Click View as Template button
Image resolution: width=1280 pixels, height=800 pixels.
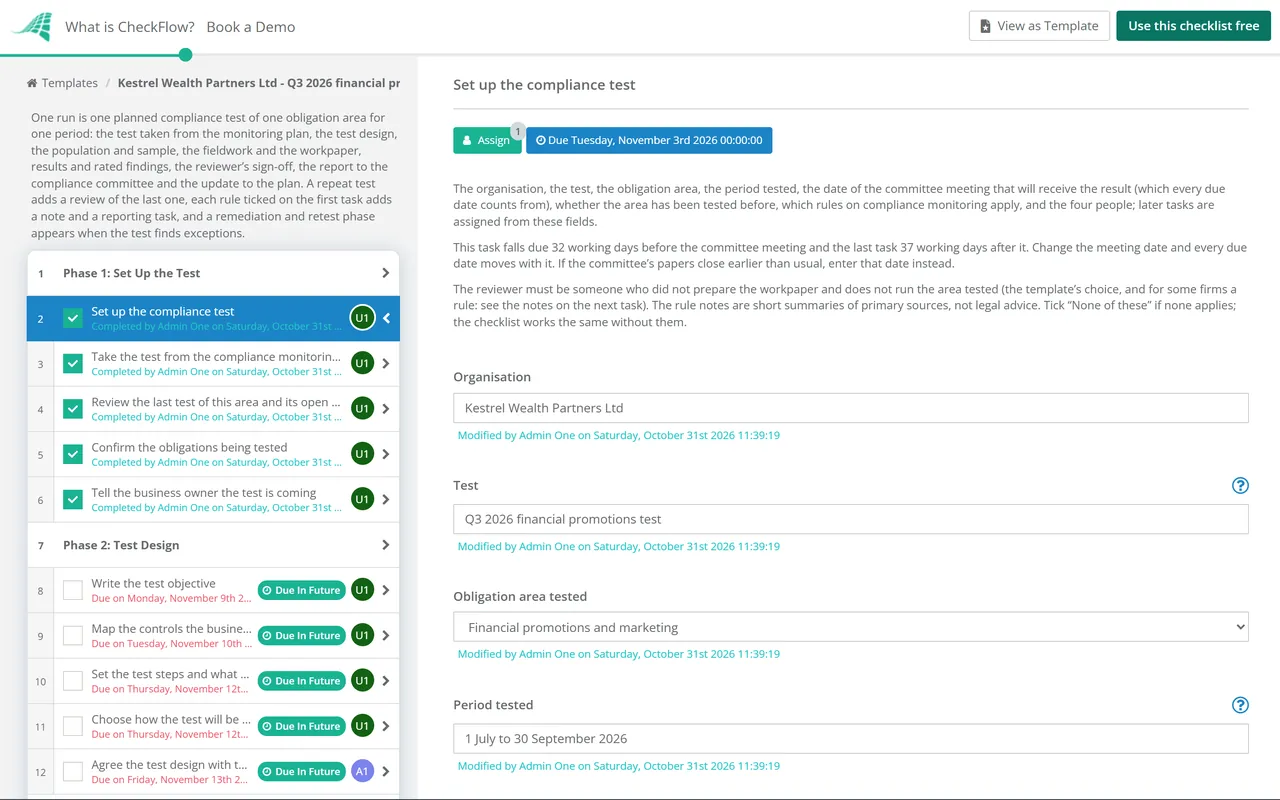click(1039, 26)
